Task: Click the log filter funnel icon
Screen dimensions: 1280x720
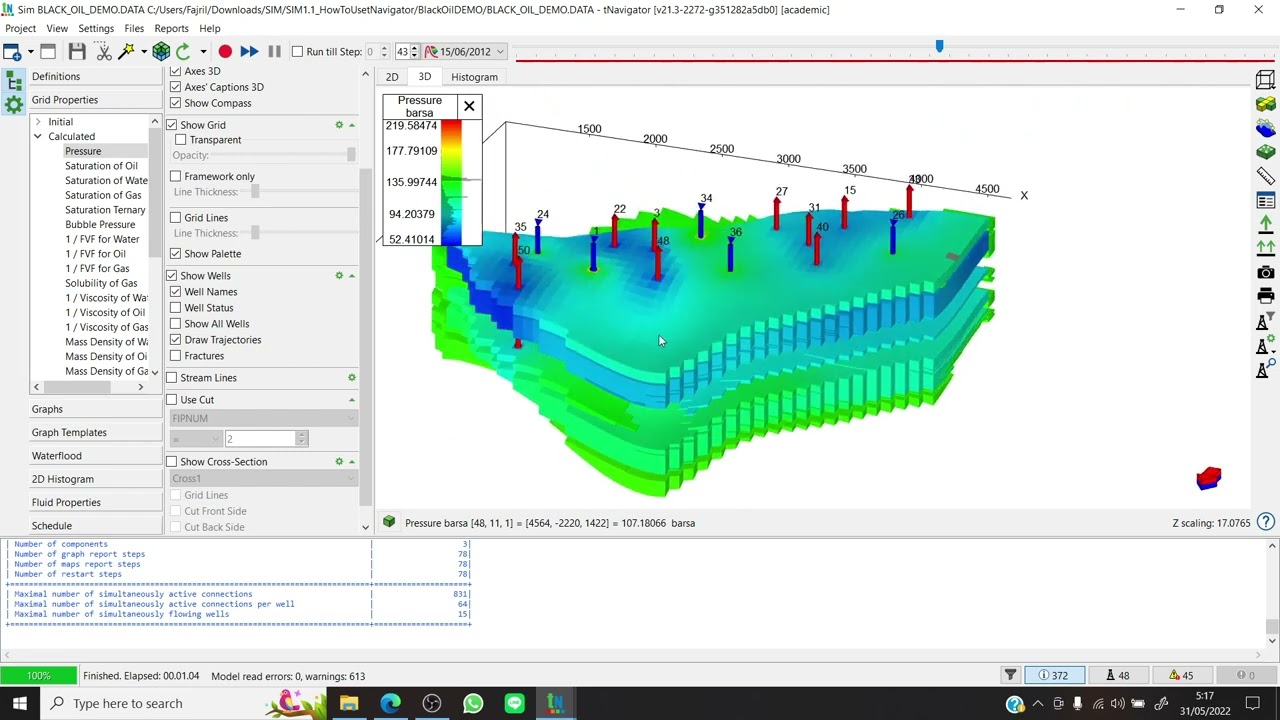Action: click(x=1010, y=675)
